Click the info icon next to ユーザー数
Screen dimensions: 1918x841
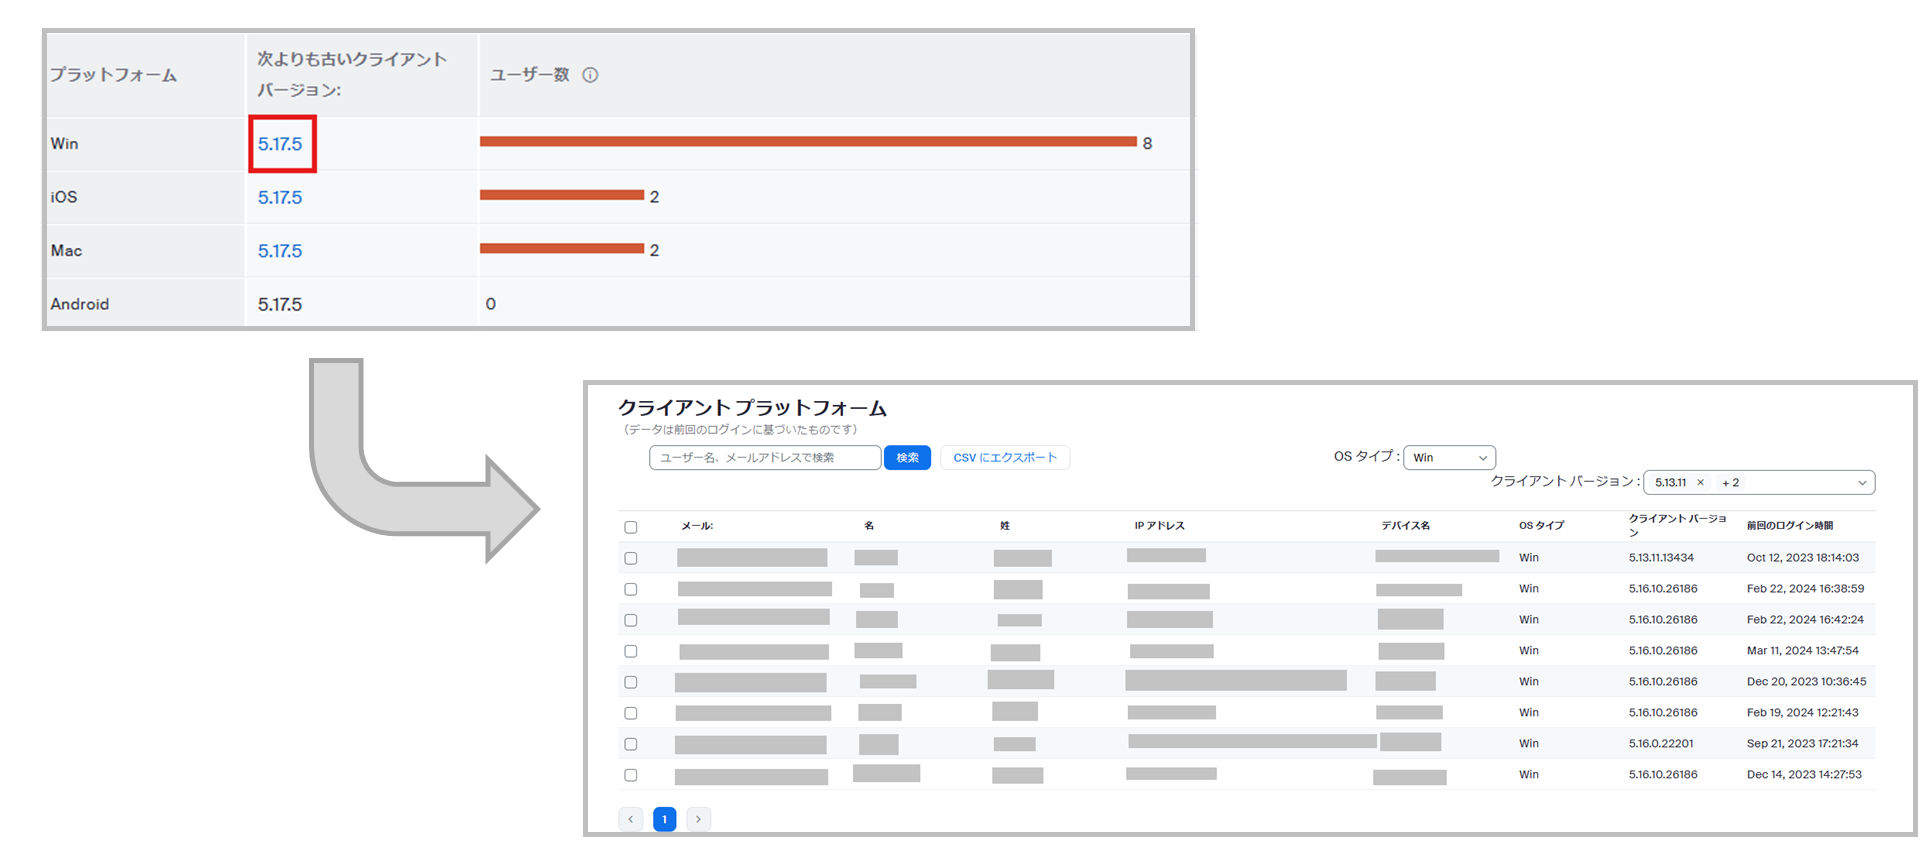[x=590, y=75]
